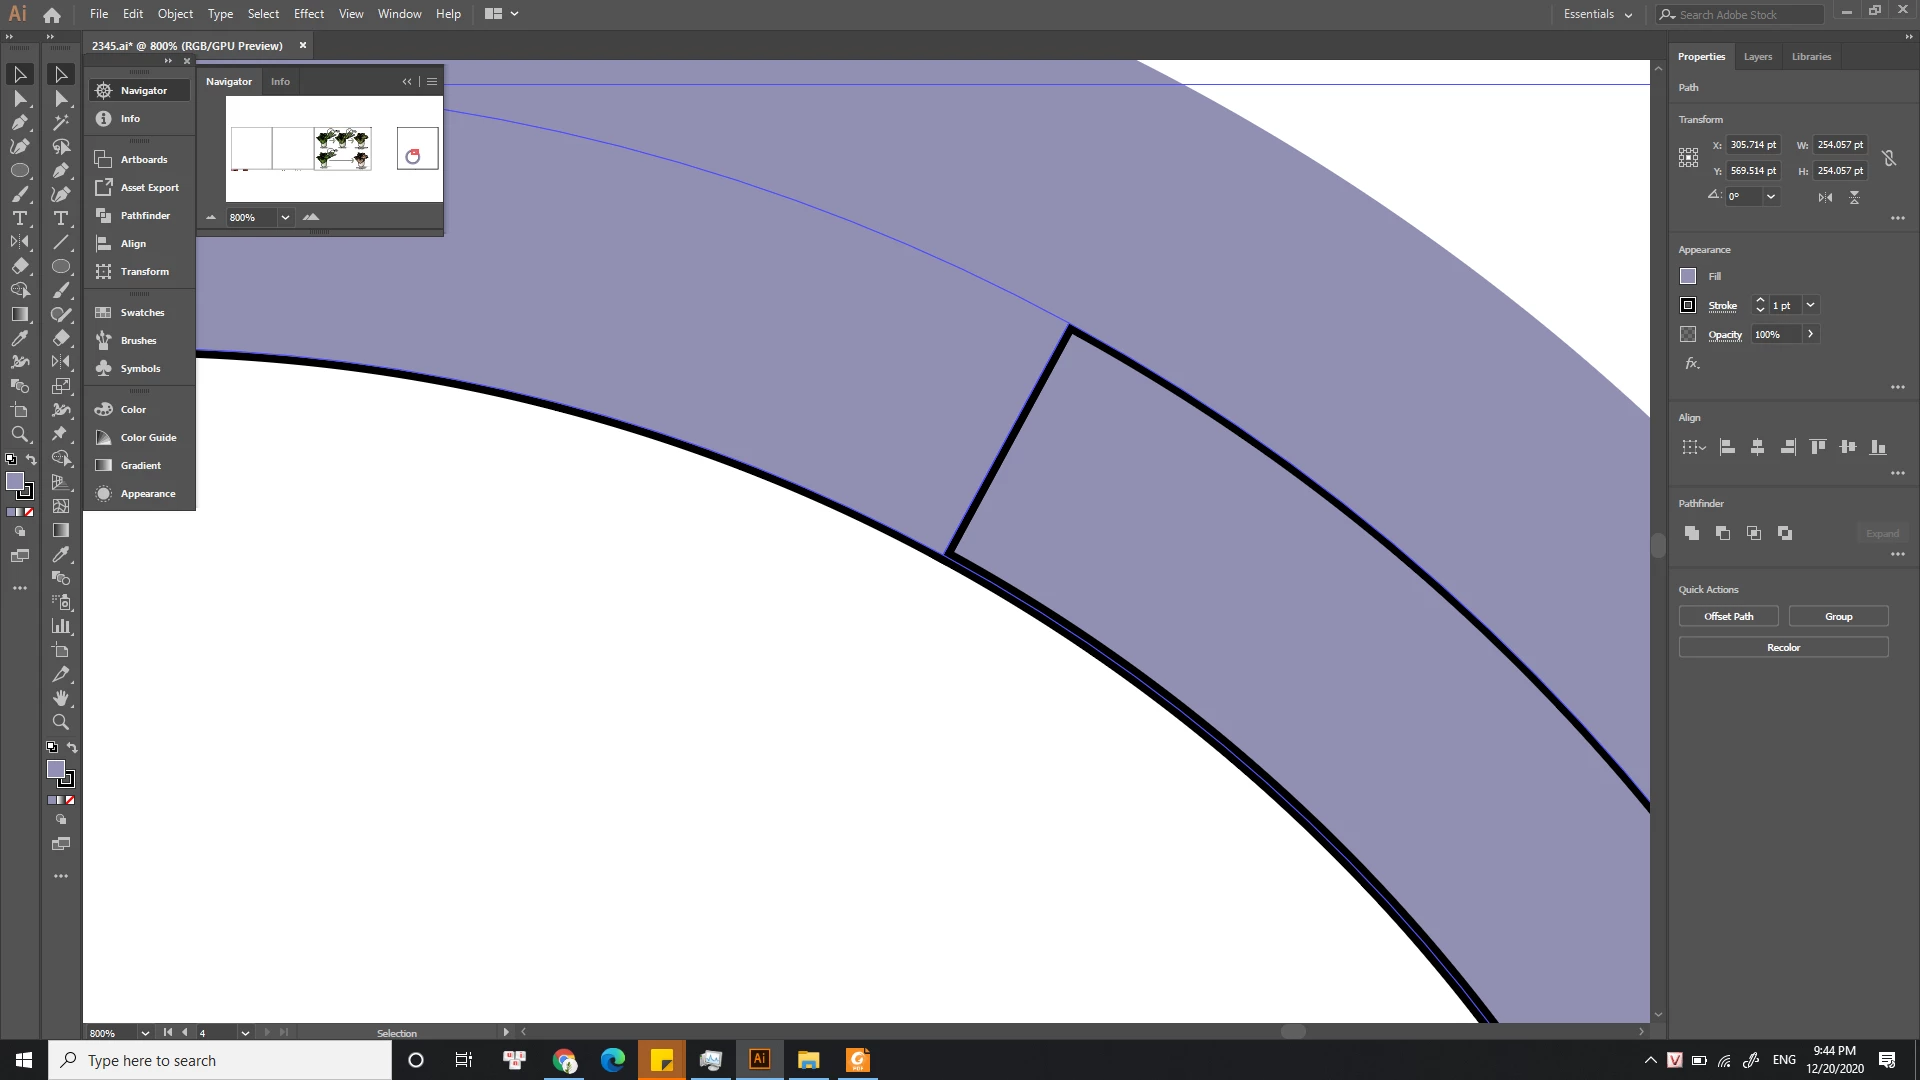Open the Swatches panel icon
This screenshot has width=1920, height=1080.
pos(103,312)
